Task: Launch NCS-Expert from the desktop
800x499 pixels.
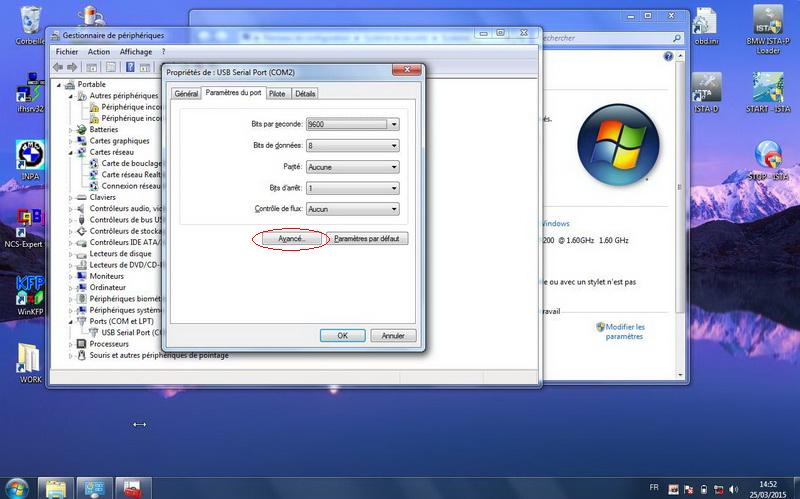Action: coord(23,228)
